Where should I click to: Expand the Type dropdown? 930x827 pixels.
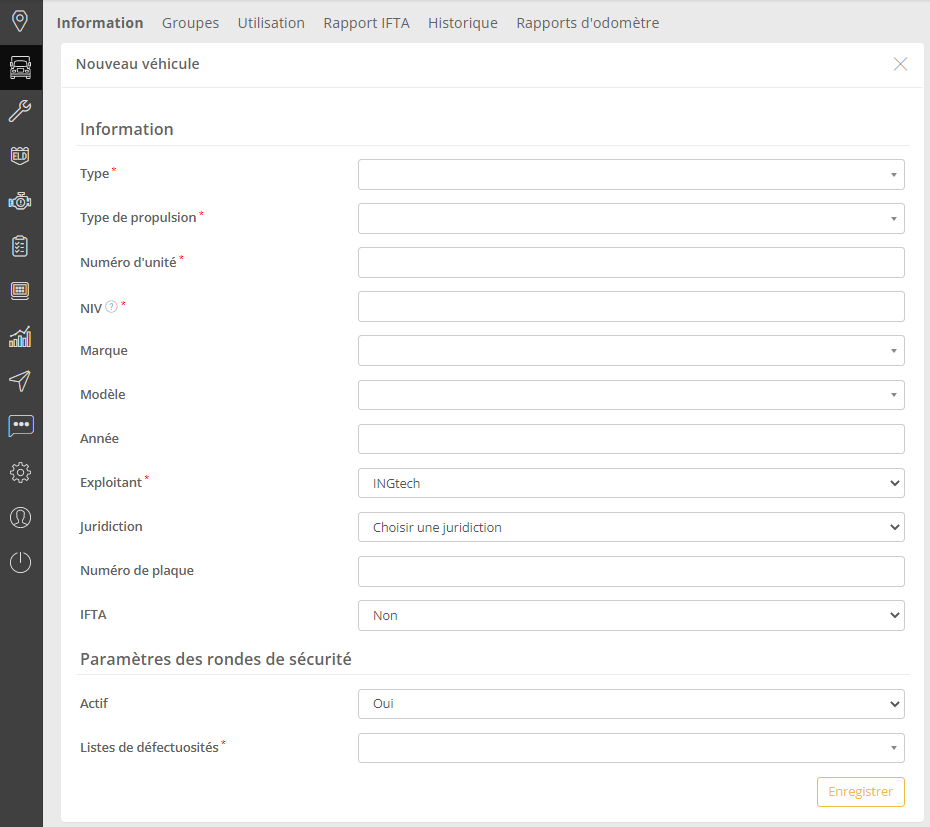click(x=631, y=175)
